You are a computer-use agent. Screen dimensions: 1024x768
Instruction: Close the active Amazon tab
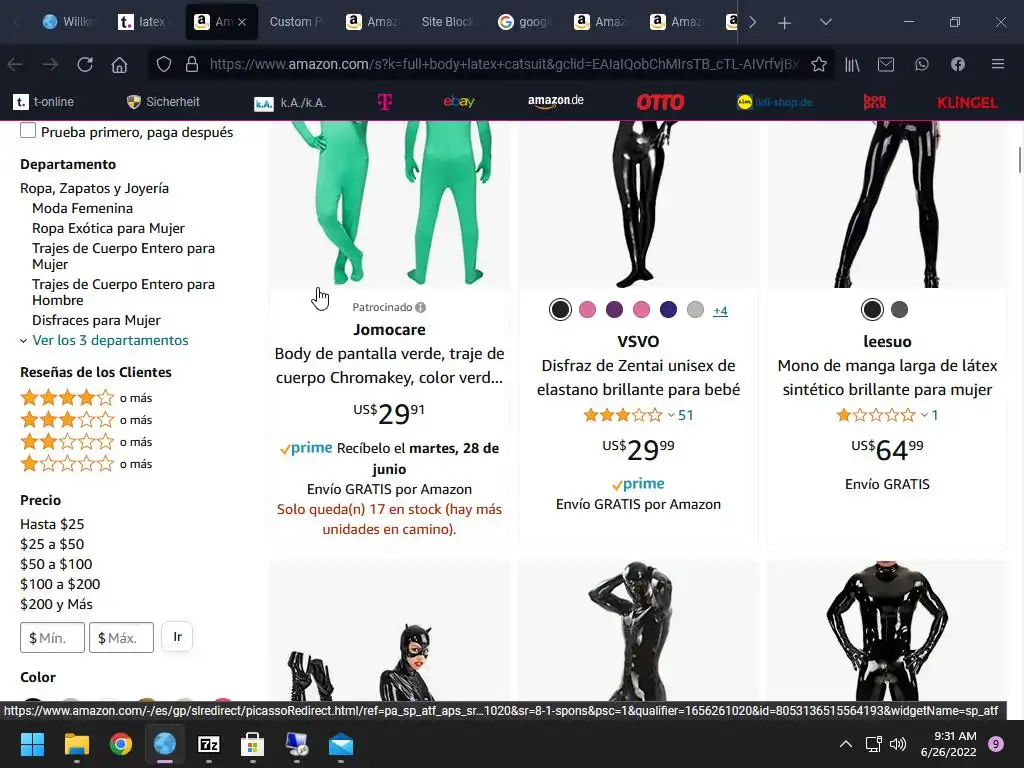pos(242,22)
